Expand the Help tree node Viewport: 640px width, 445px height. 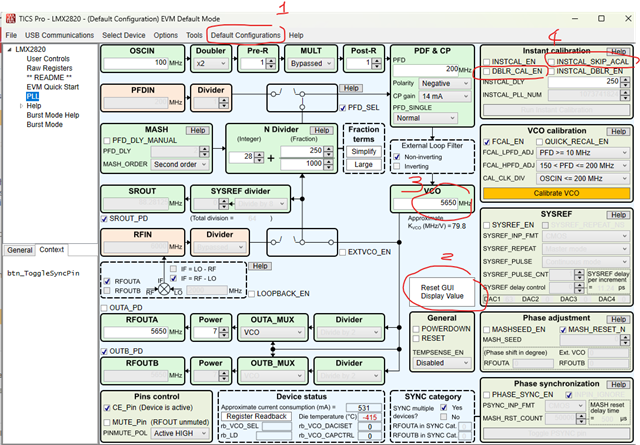21,106
